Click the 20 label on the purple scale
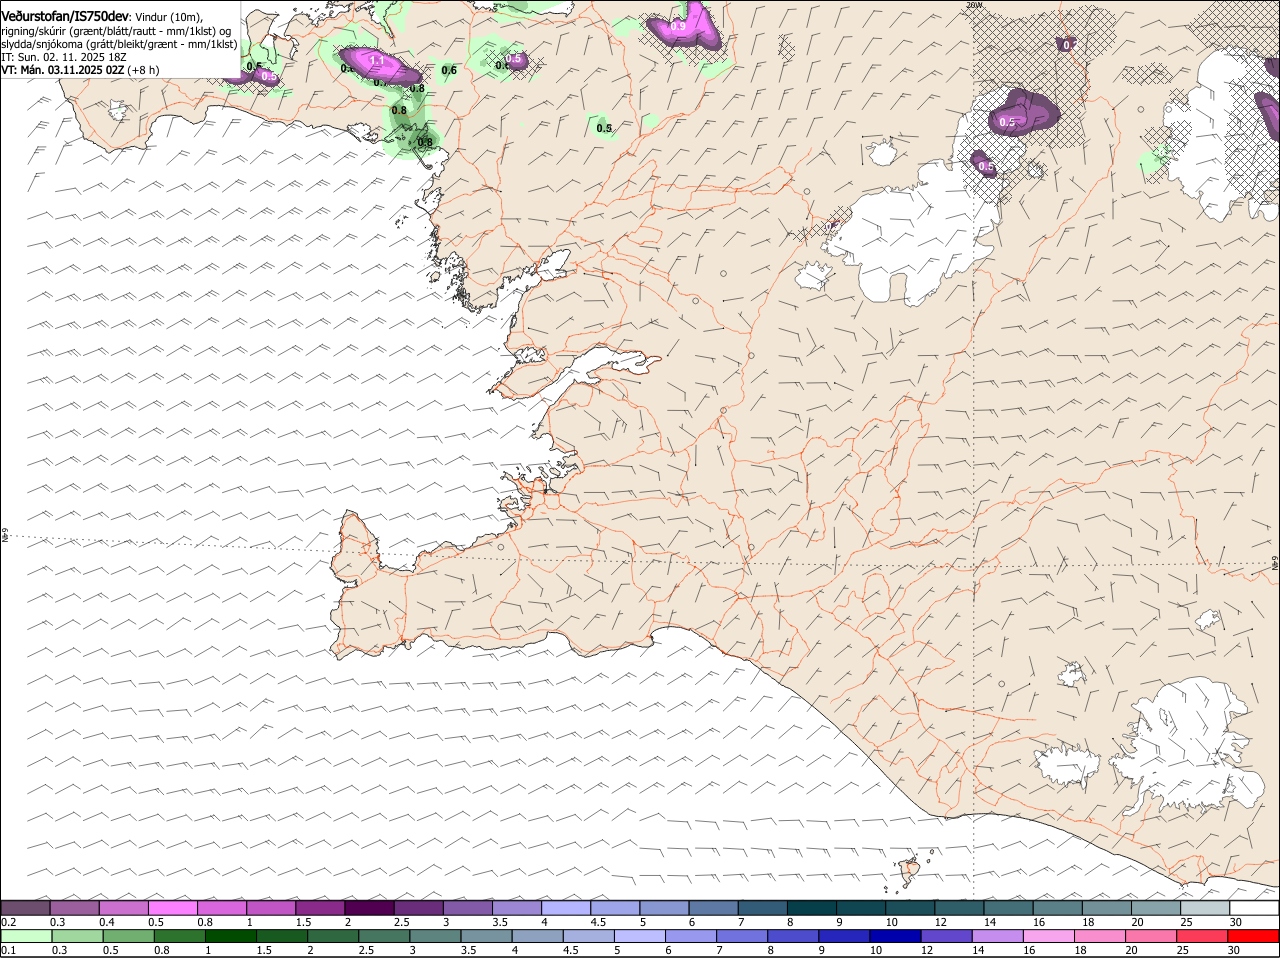This screenshot has width=1280, height=958. pyautogui.click(x=1138, y=922)
